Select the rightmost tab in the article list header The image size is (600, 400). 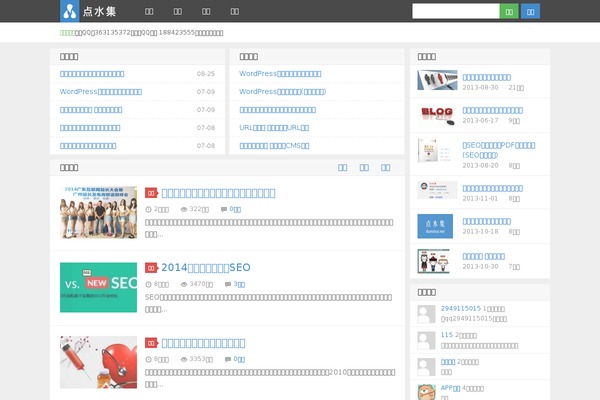pos(387,167)
